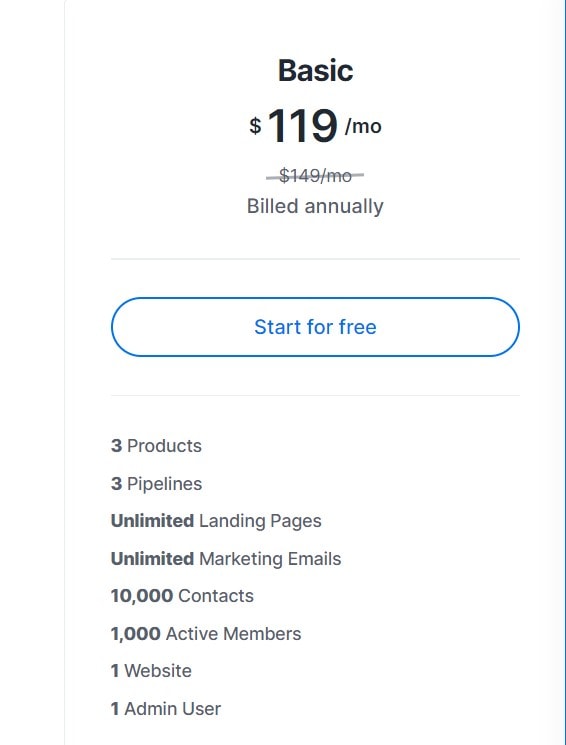The image size is (566, 745).
Task: Click the divider line above Start for free
Action: tap(315, 259)
